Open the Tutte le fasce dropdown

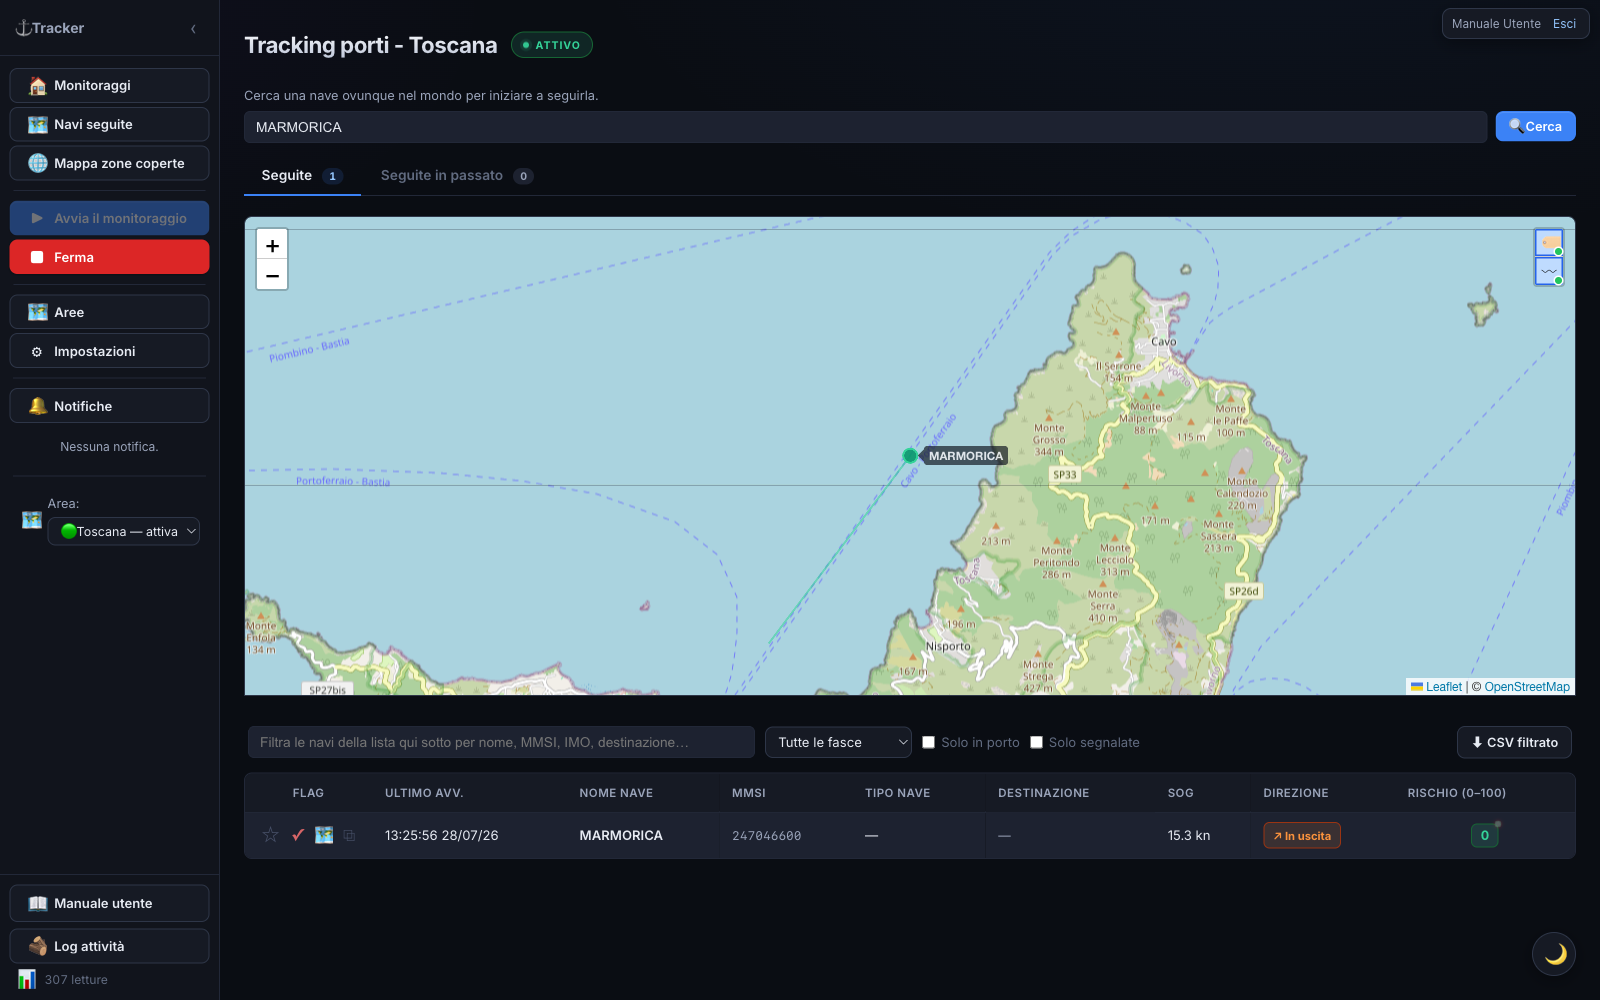(838, 742)
